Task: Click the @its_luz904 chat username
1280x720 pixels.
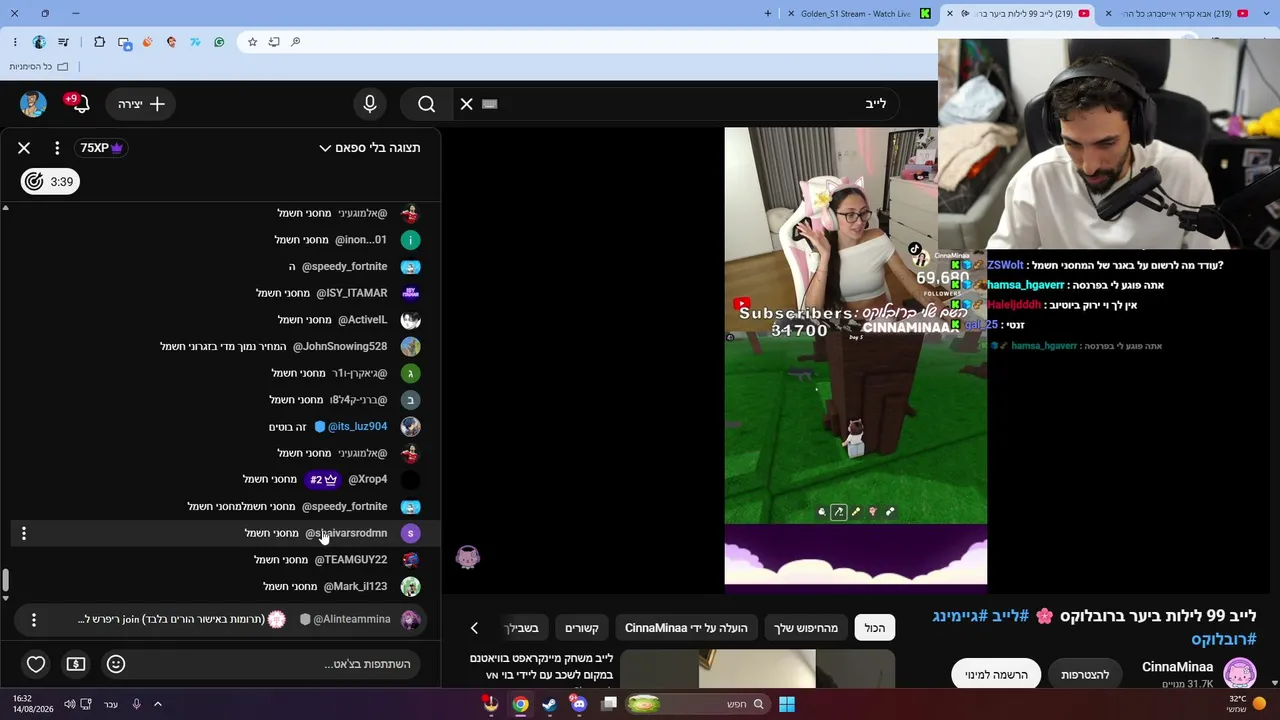Action: tap(357, 427)
